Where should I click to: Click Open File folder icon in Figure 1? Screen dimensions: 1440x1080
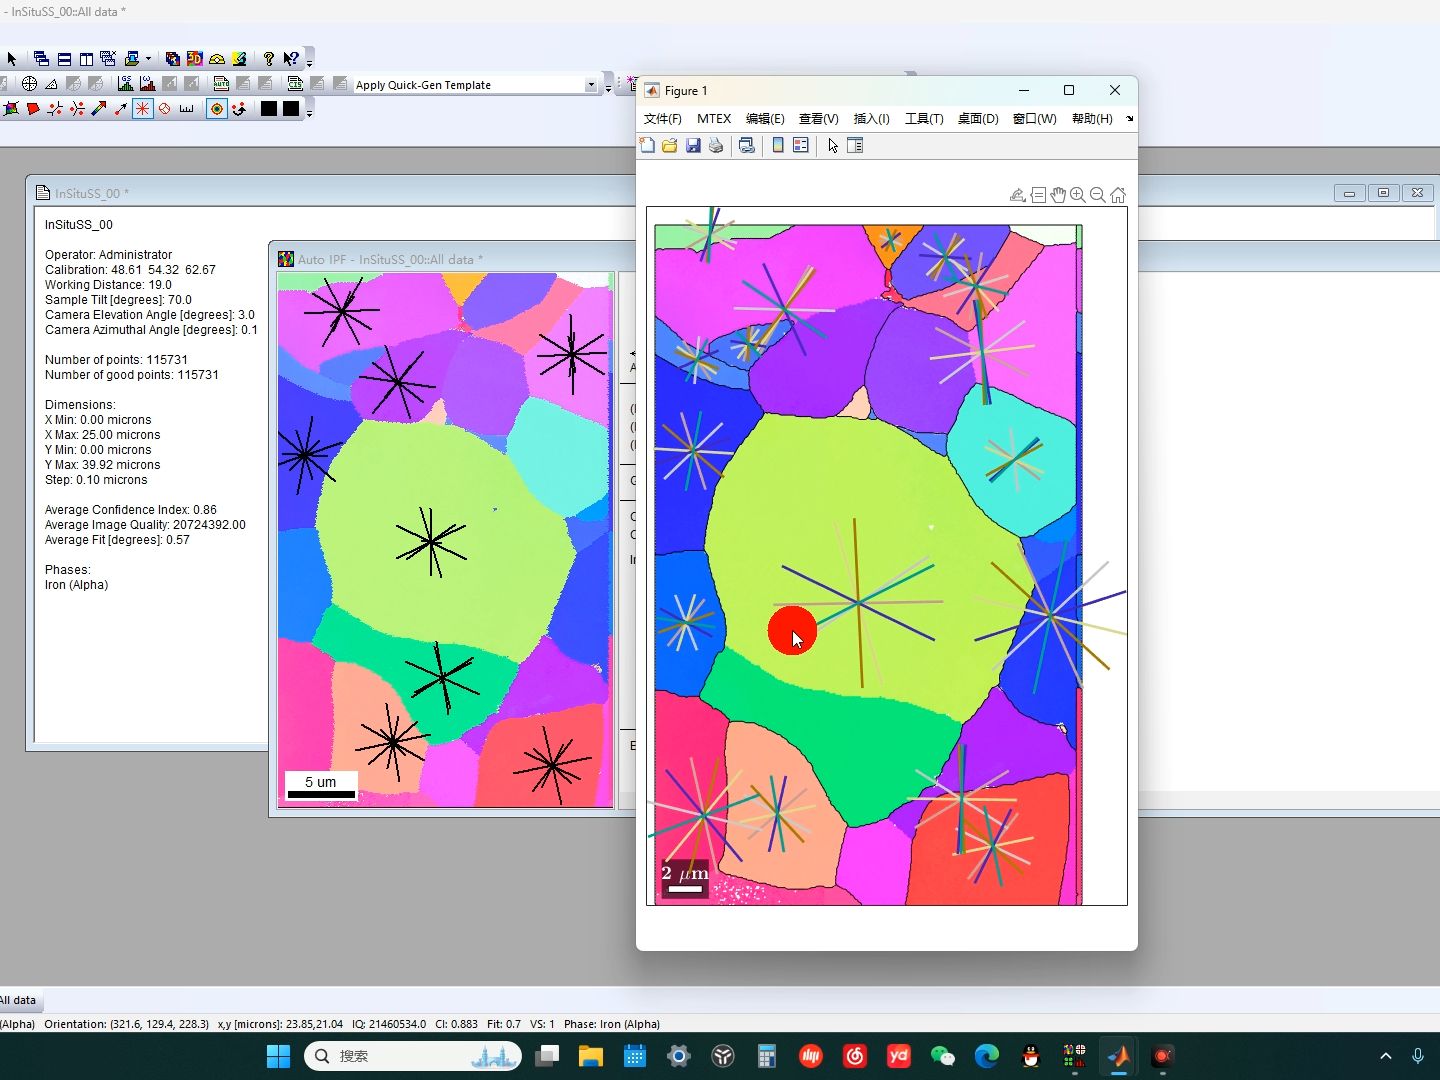(670, 146)
